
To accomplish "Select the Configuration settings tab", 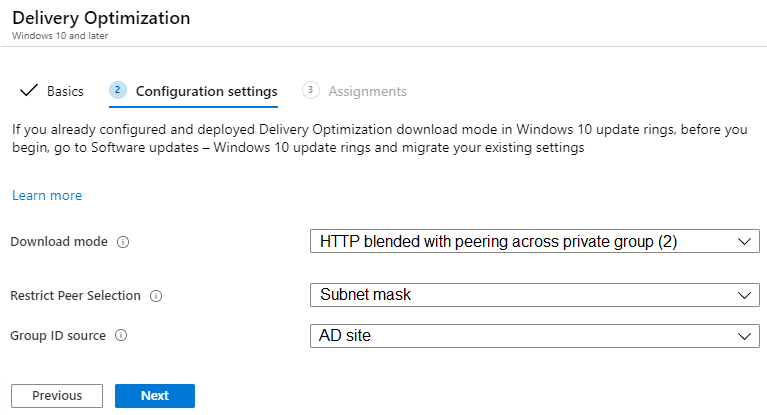I will (x=206, y=91).
